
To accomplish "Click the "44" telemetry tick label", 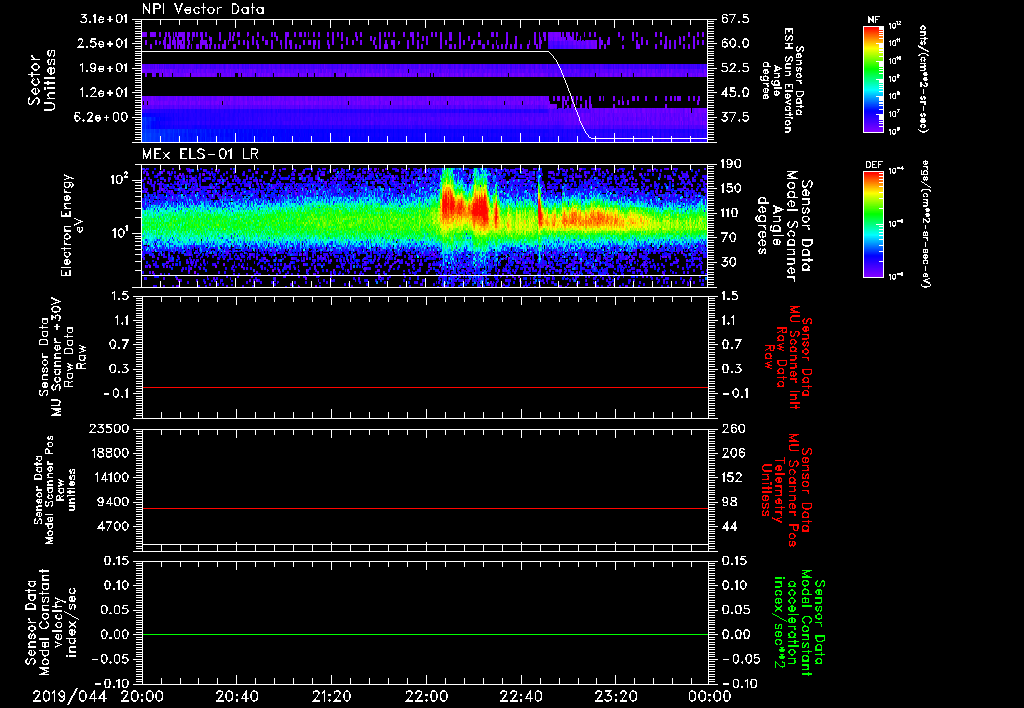I will (728, 526).
